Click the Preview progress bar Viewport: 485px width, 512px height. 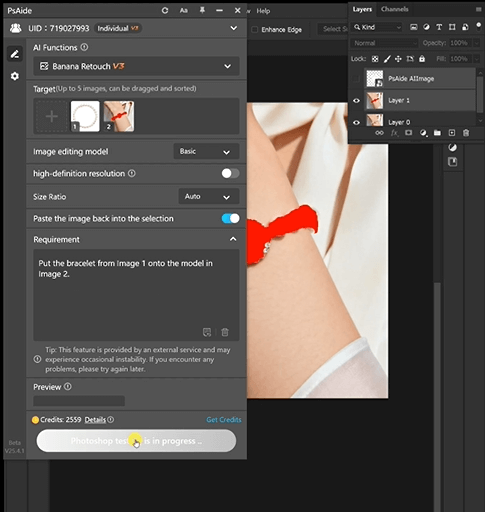[x=79, y=401]
